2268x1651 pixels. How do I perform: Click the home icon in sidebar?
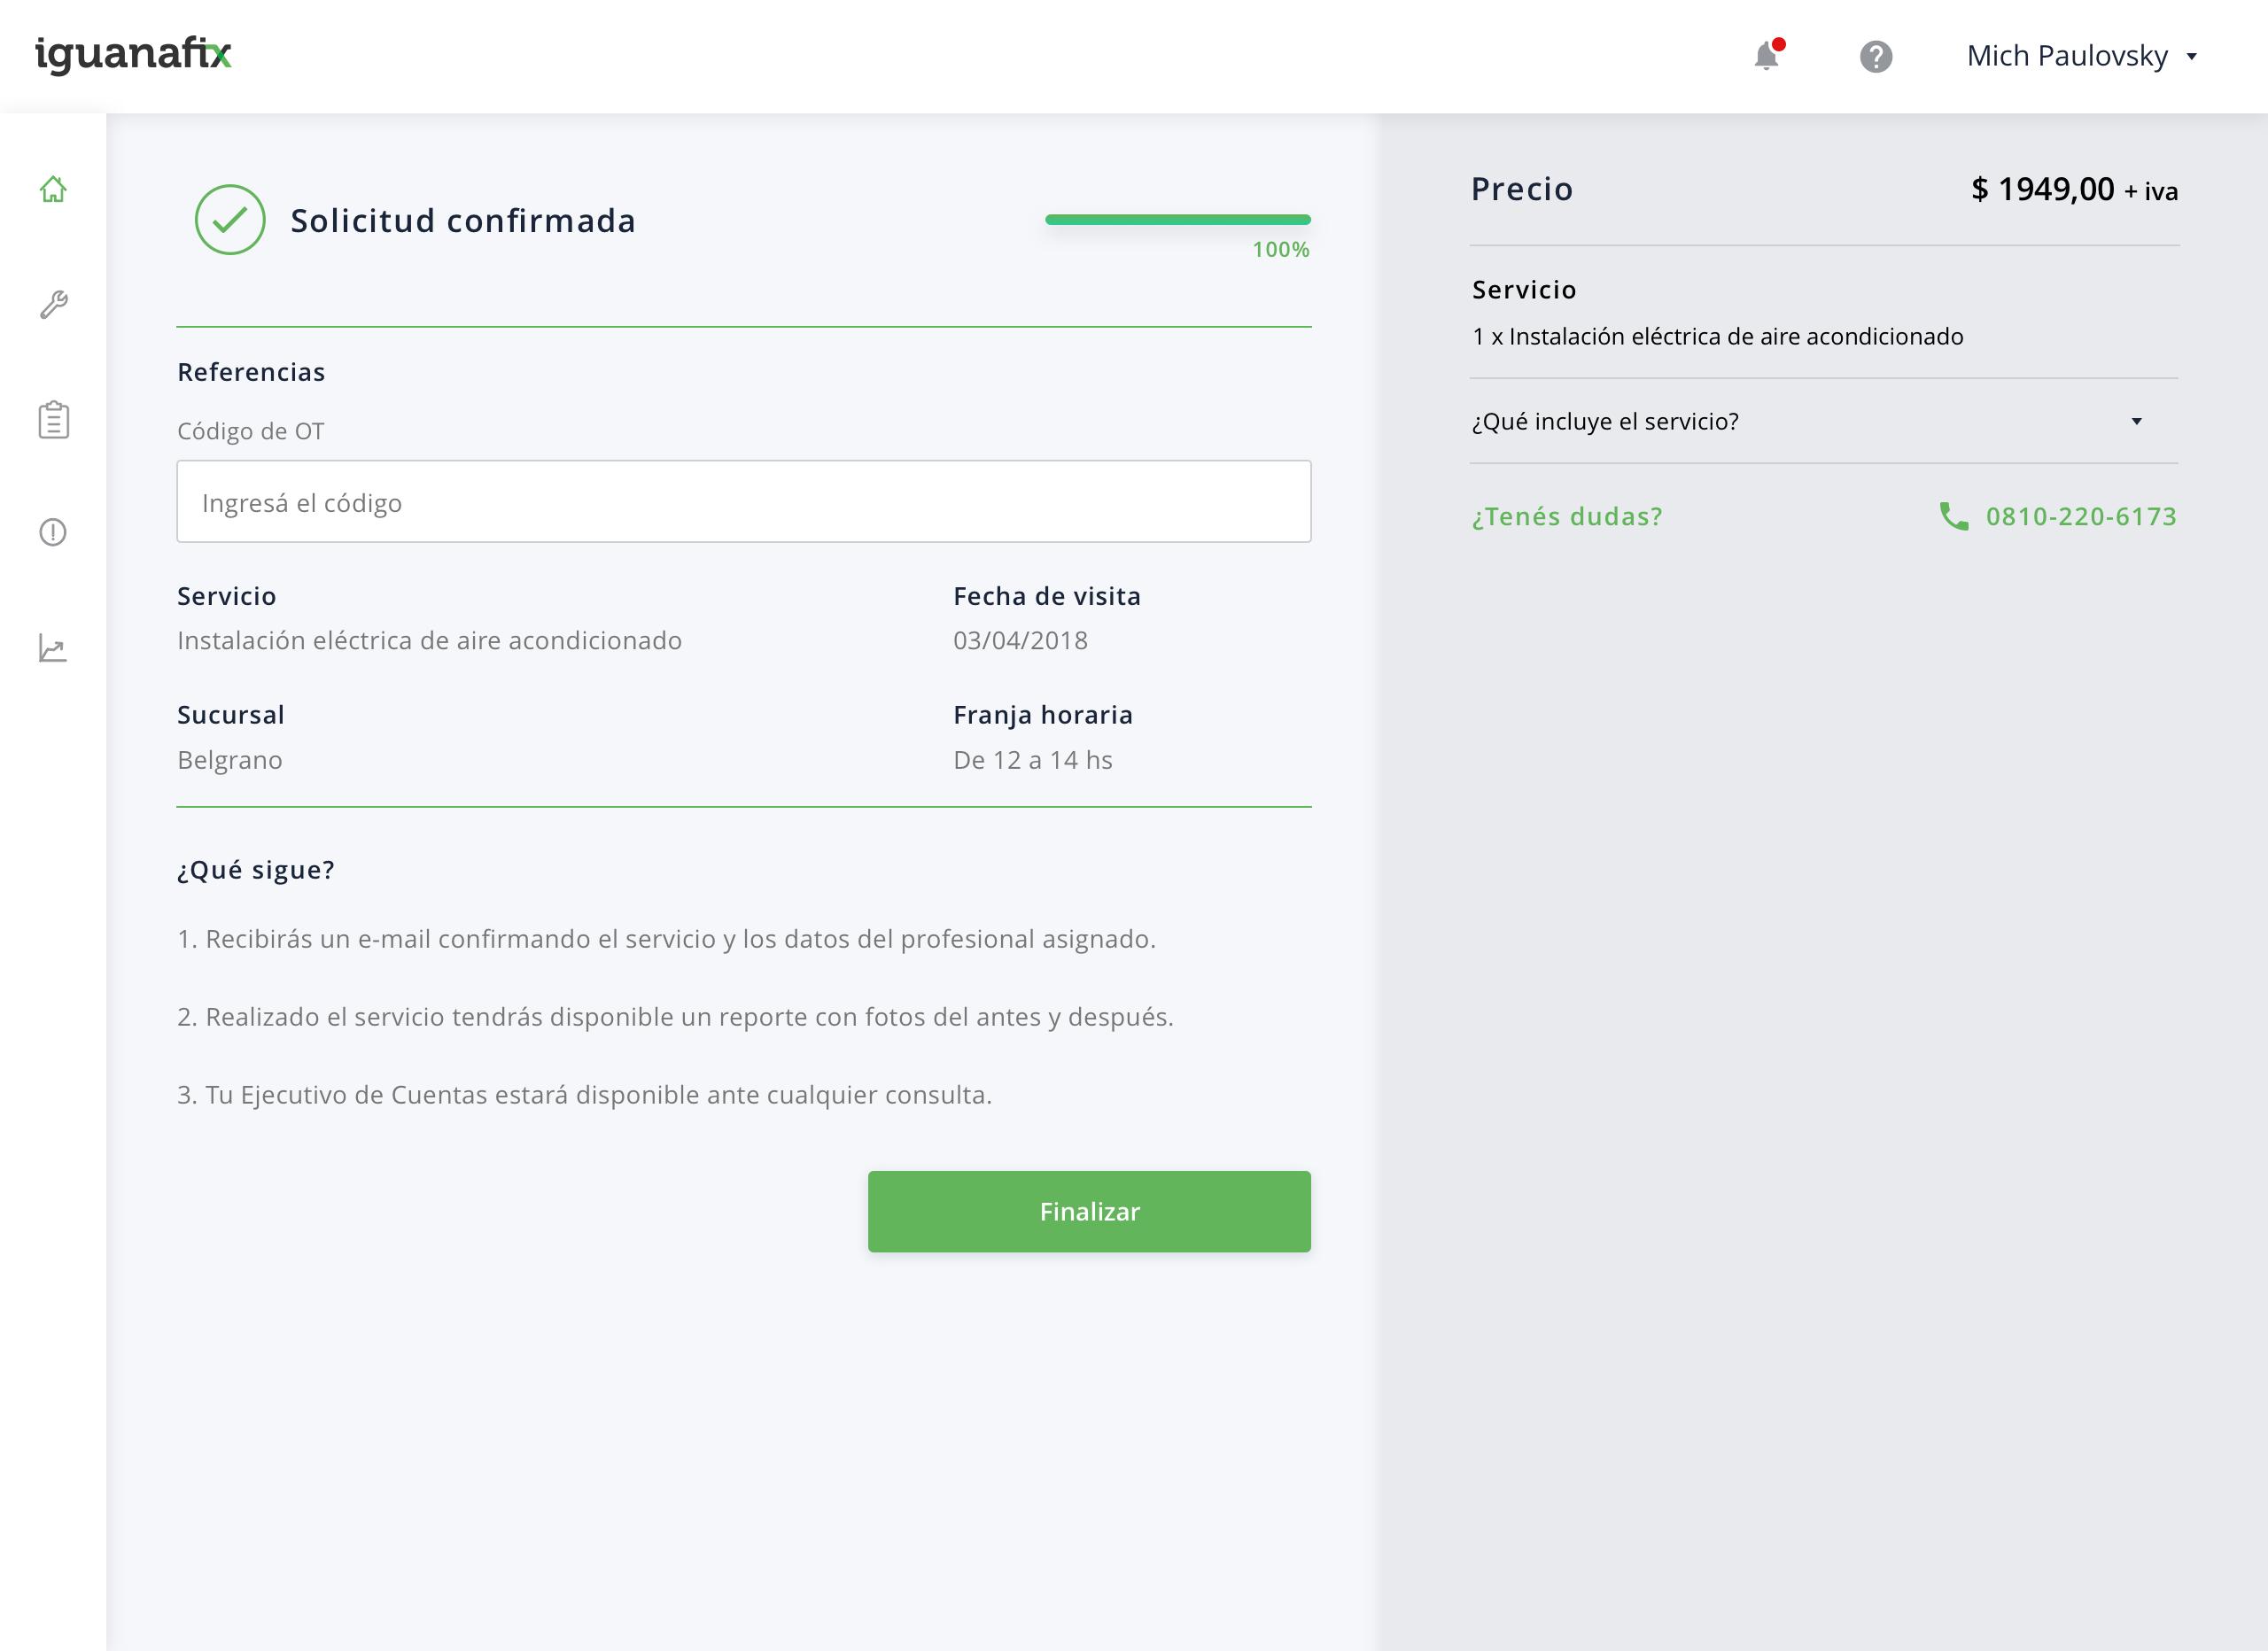53,189
